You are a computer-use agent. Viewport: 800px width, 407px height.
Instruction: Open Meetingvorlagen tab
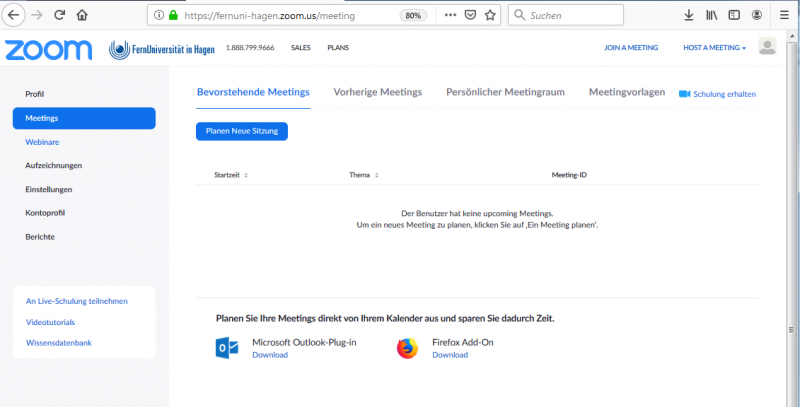[627, 92]
